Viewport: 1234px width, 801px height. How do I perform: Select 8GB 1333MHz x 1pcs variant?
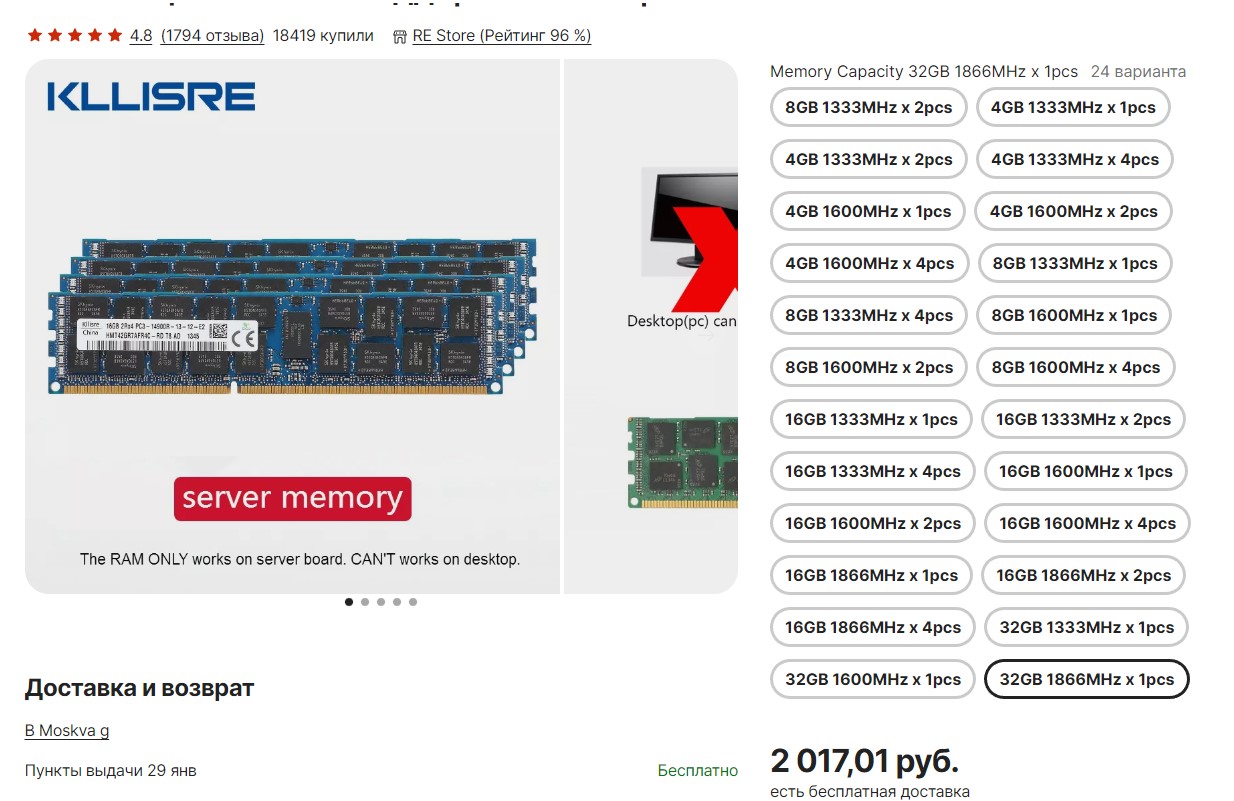click(1074, 263)
